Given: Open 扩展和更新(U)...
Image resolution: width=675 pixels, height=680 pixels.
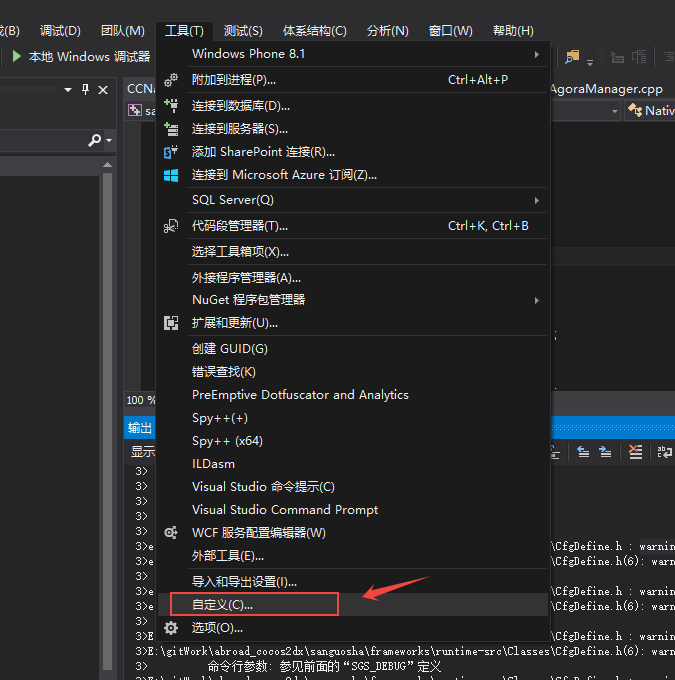Looking at the screenshot, I should point(353,323).
